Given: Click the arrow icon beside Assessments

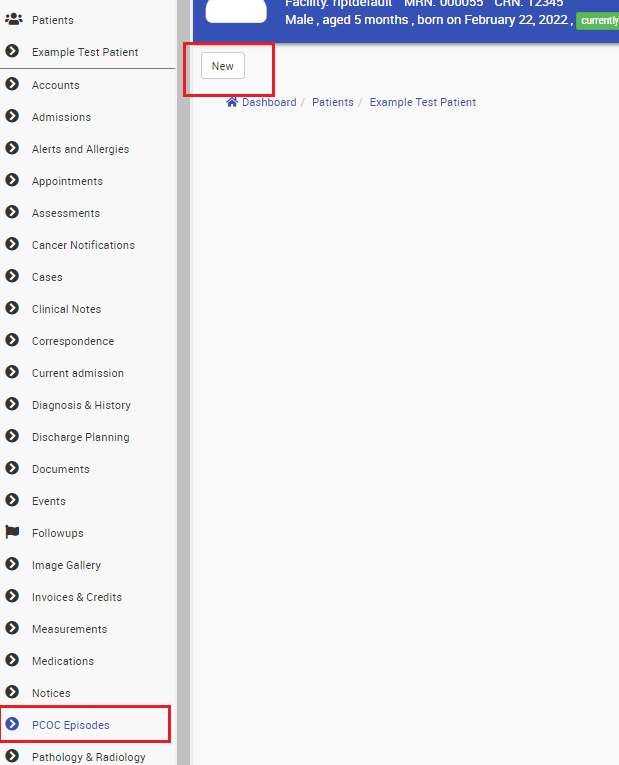Looking at the screenshot, I should pos(12,212).
